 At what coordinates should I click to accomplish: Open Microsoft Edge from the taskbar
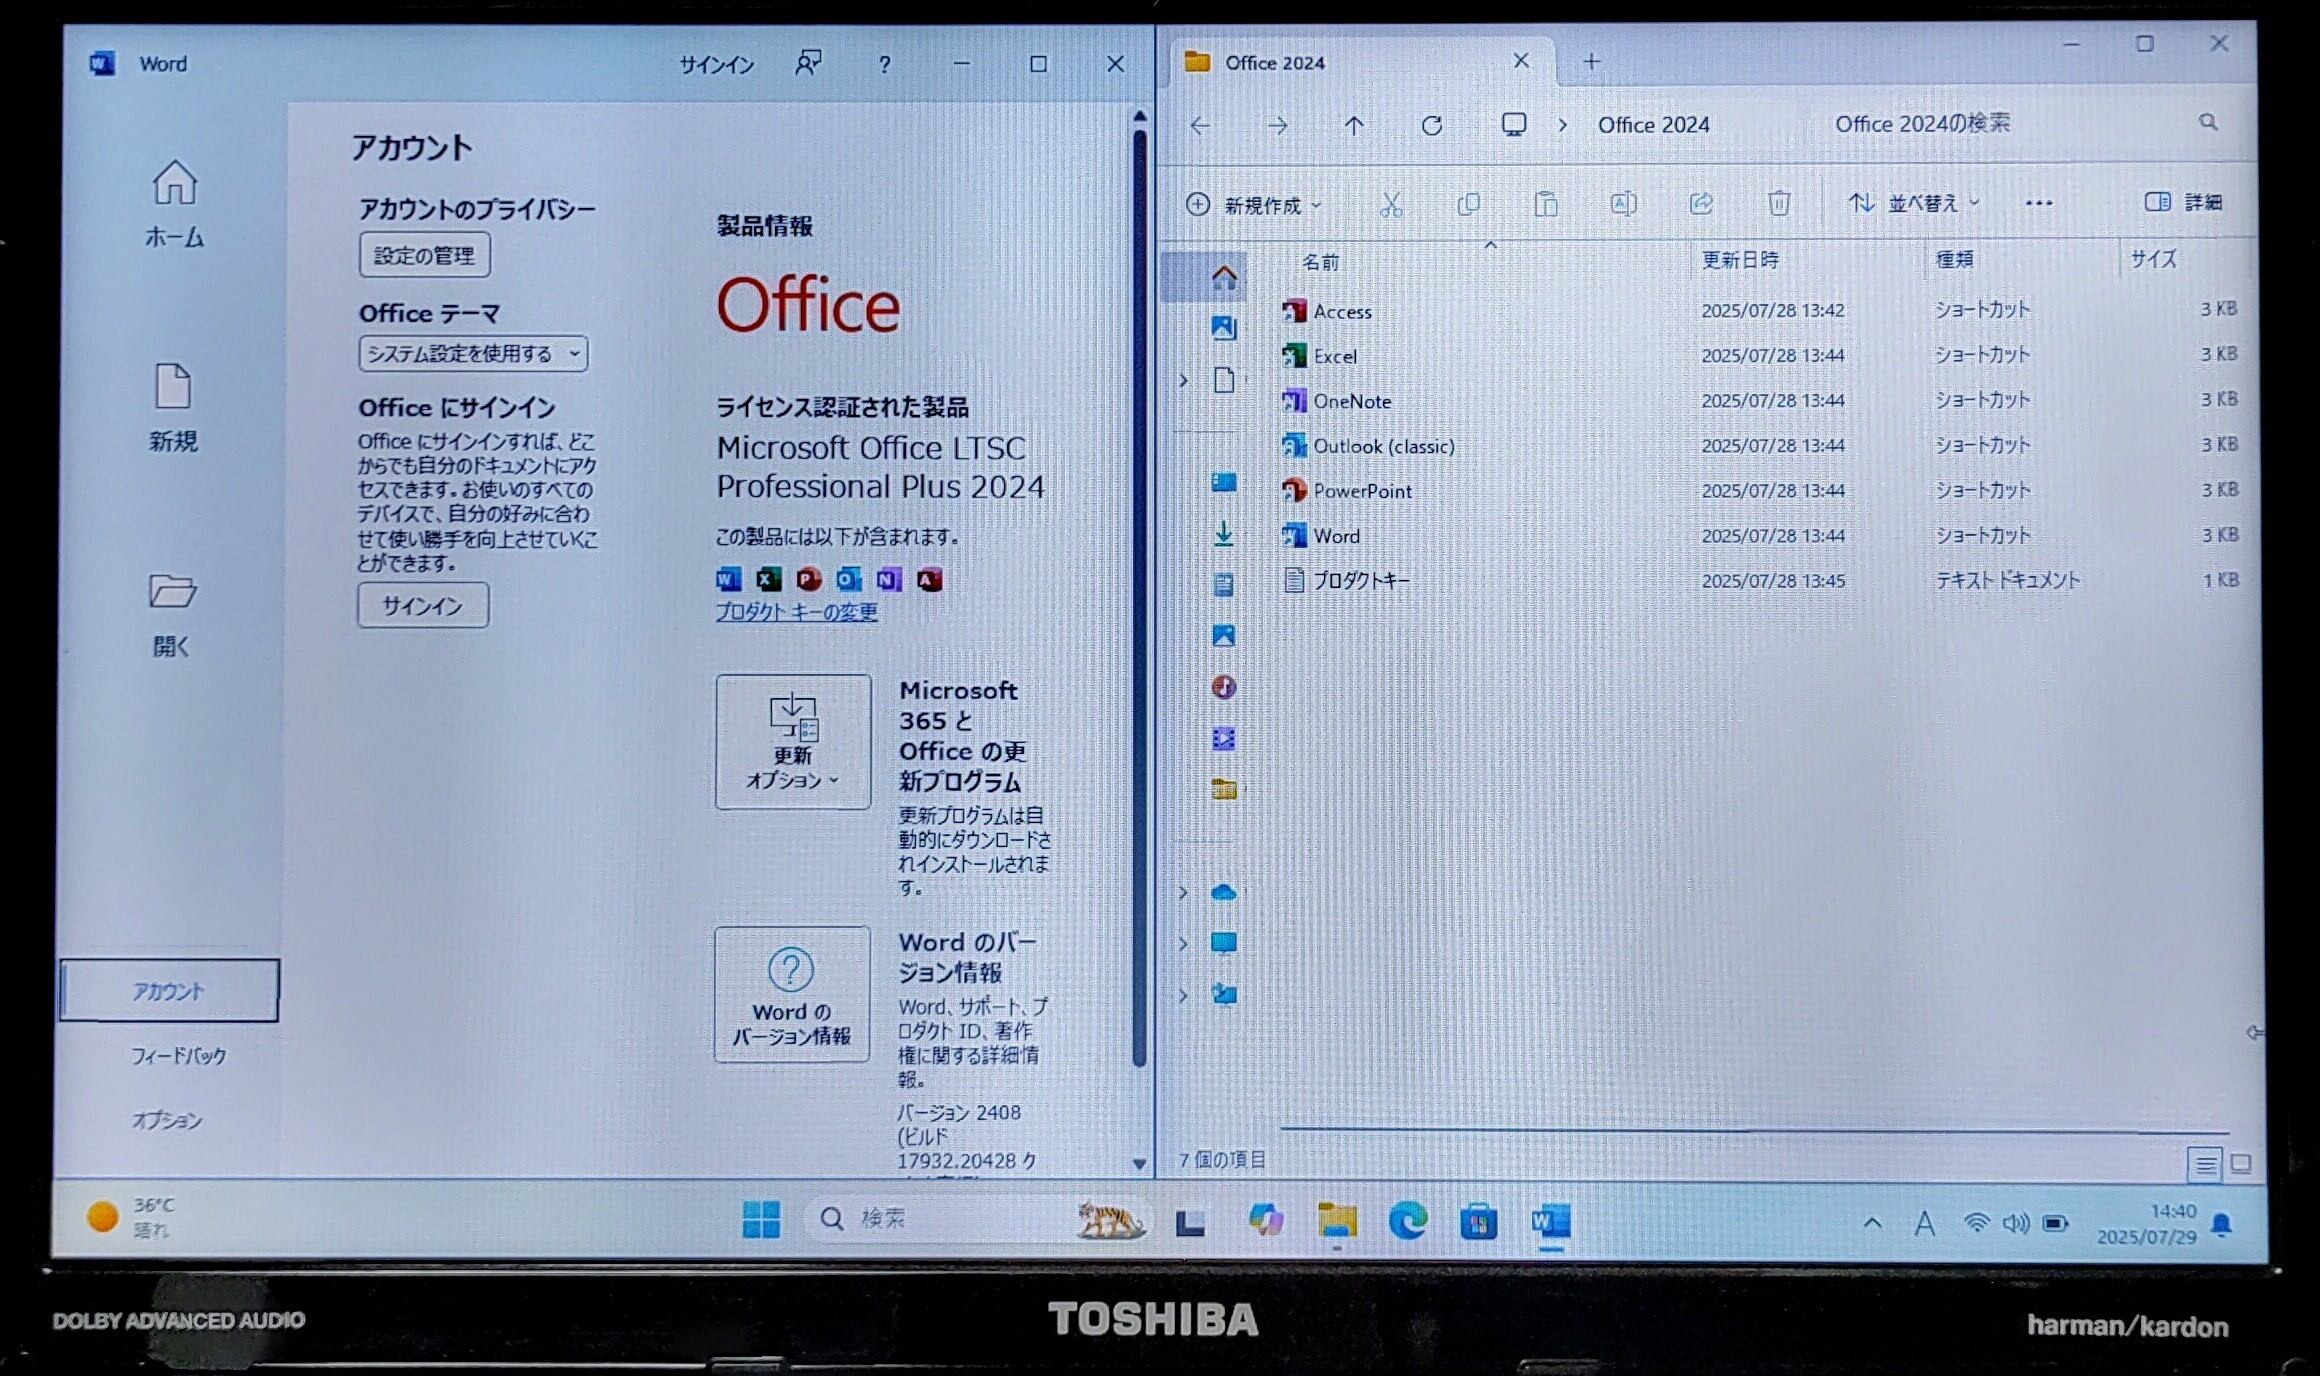(x=1408, y=1221)
